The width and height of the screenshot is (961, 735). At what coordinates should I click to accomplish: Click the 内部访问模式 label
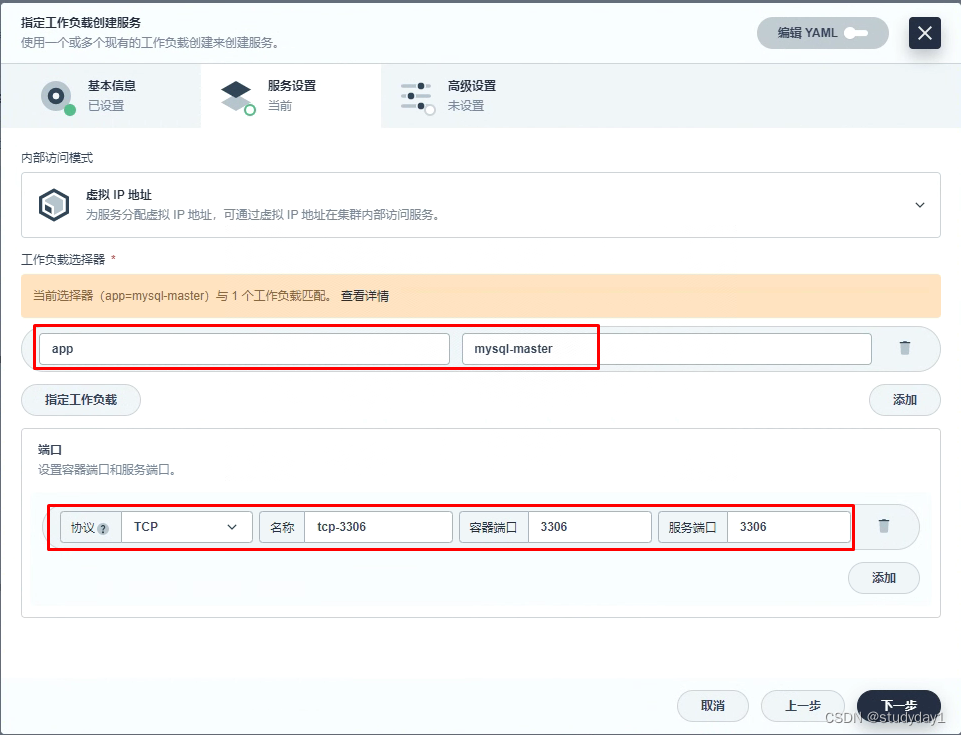click(x=57, y=158)
